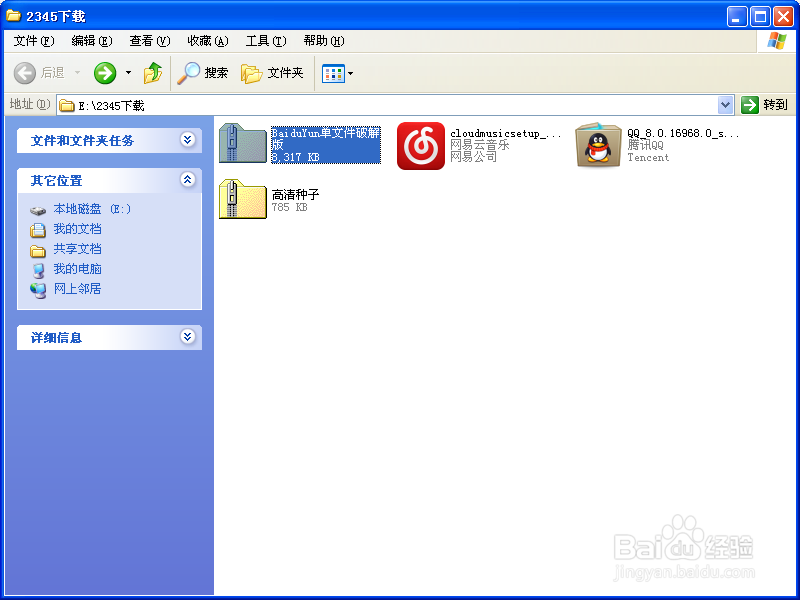The width and height of the screenshot is (800, 600).
Task: Select the QQ penguin installer icon
Action: [x=598, y=145]
